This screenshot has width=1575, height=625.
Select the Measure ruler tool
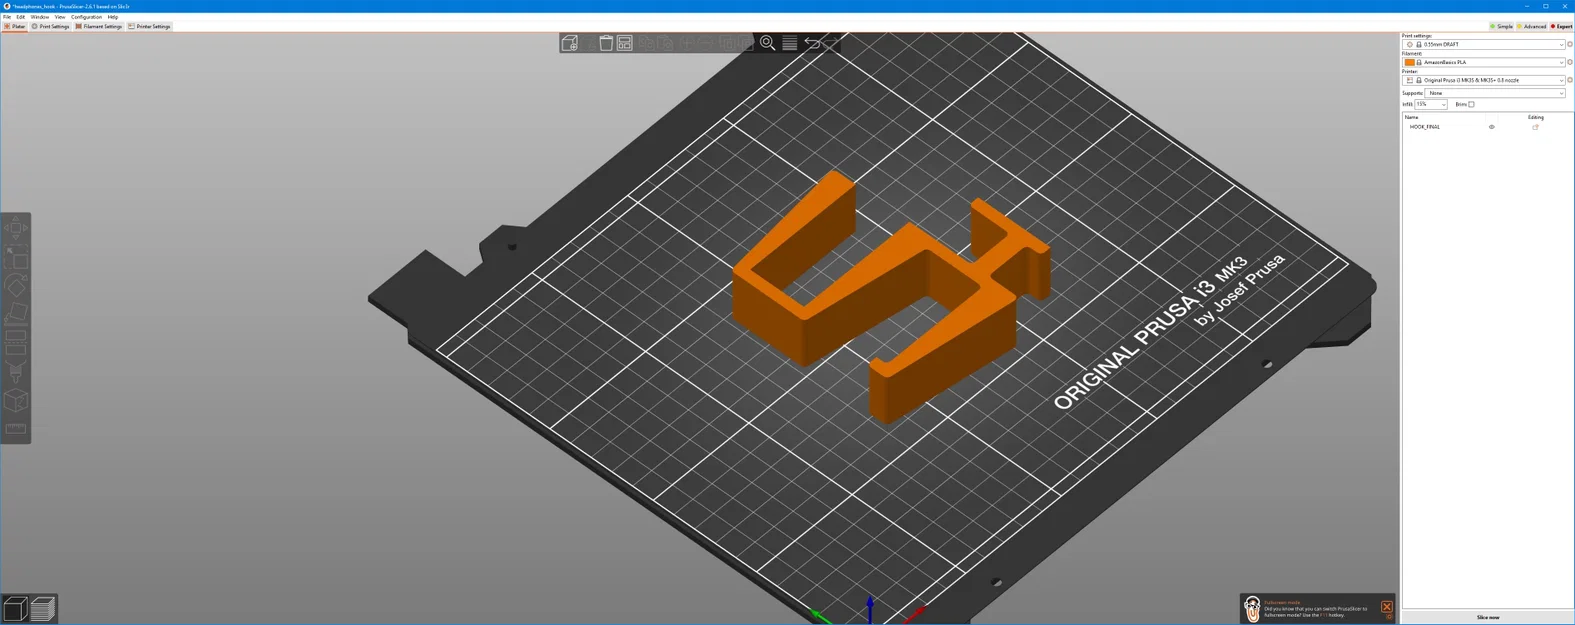point(16,429)
